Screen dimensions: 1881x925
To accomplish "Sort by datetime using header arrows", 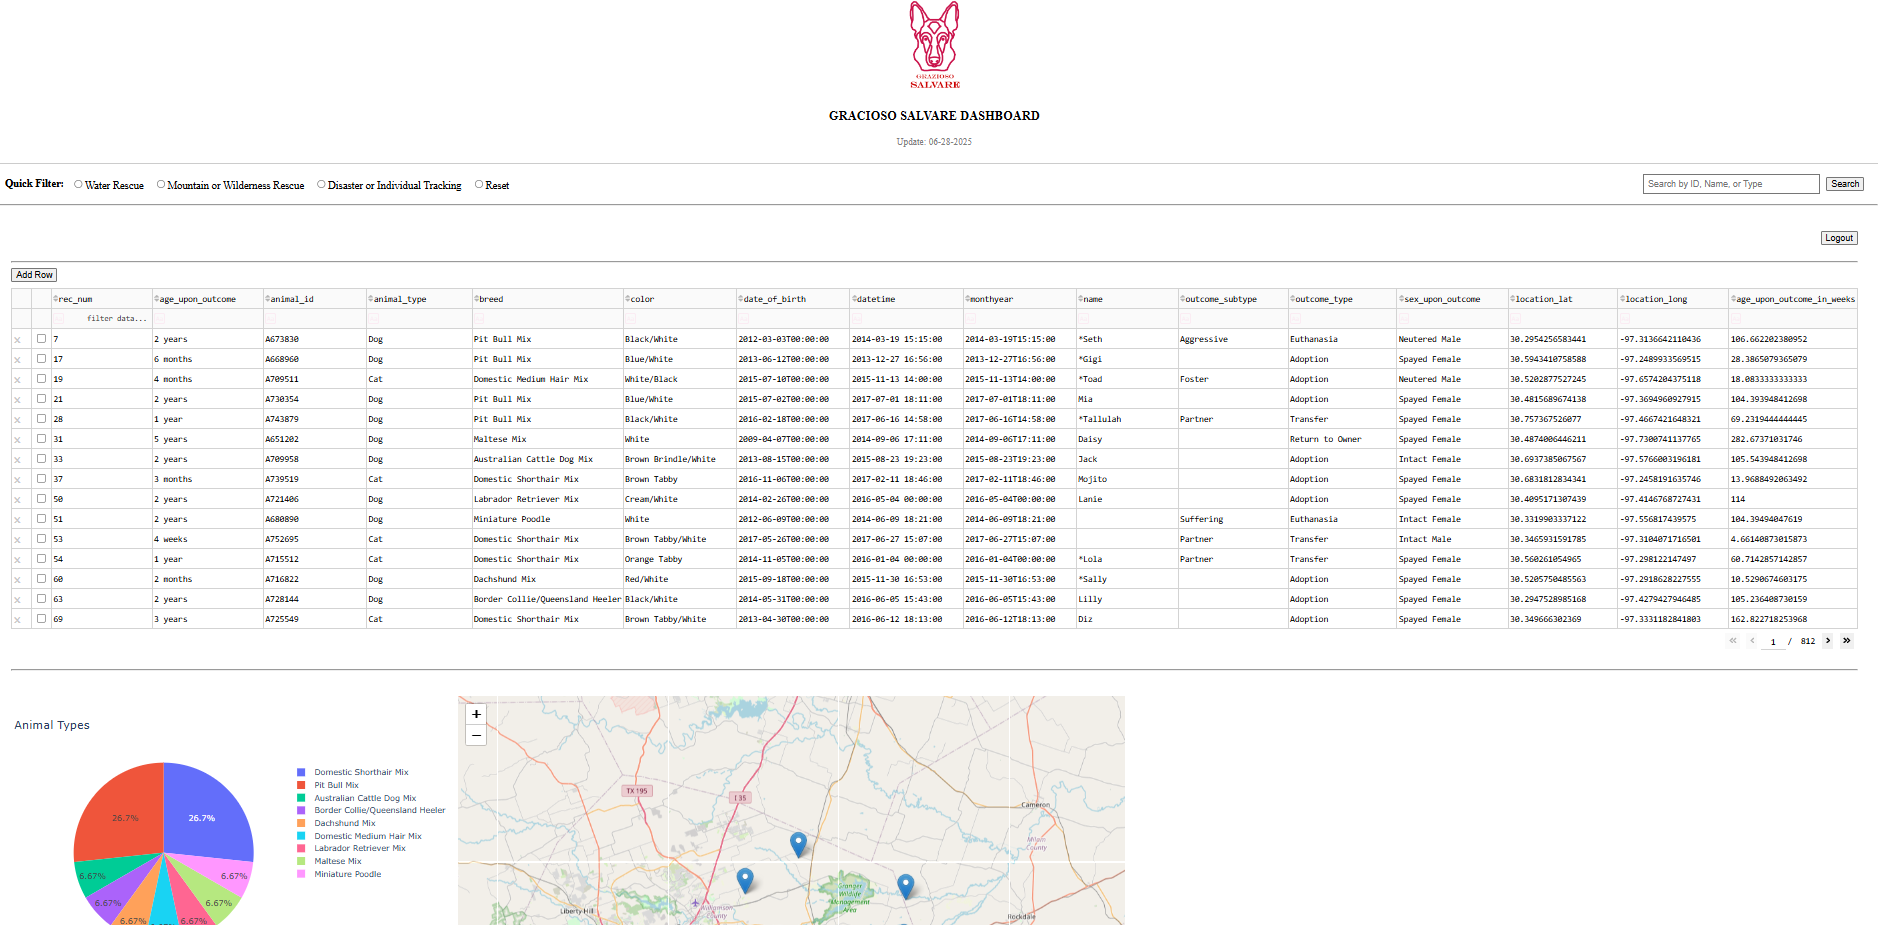I will [x=855, y=299].
